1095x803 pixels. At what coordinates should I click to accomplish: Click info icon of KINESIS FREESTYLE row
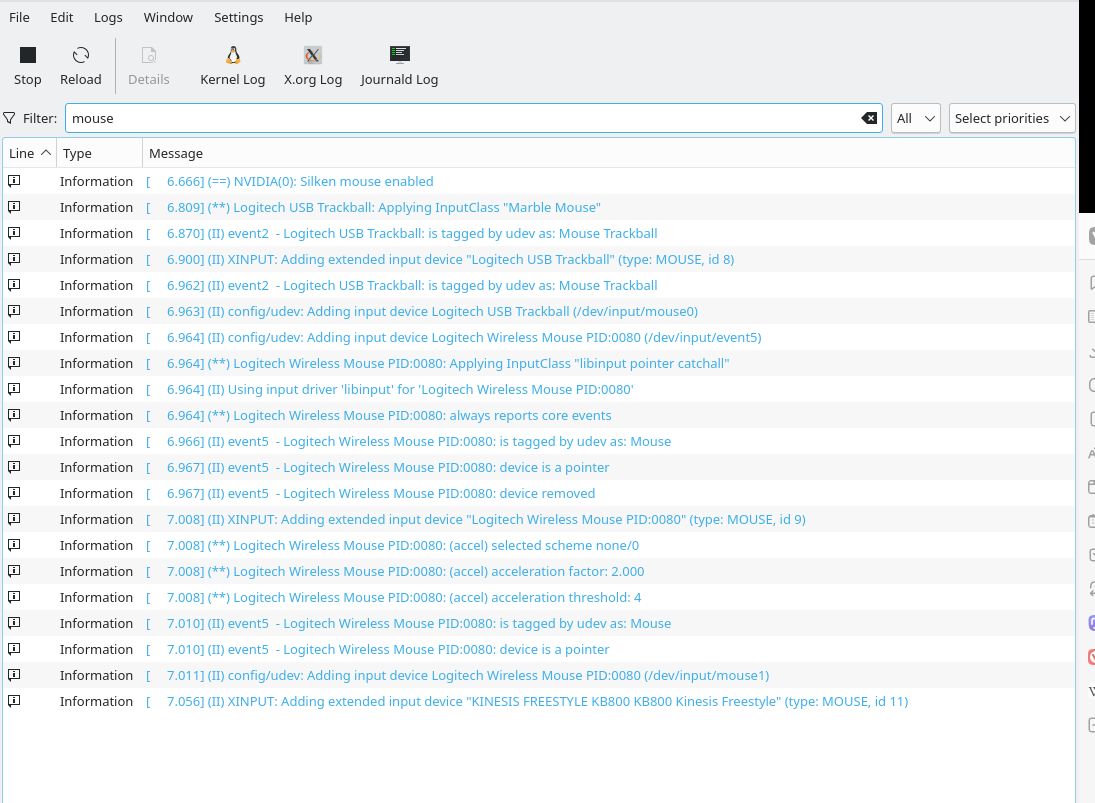[x=14, y=701]
